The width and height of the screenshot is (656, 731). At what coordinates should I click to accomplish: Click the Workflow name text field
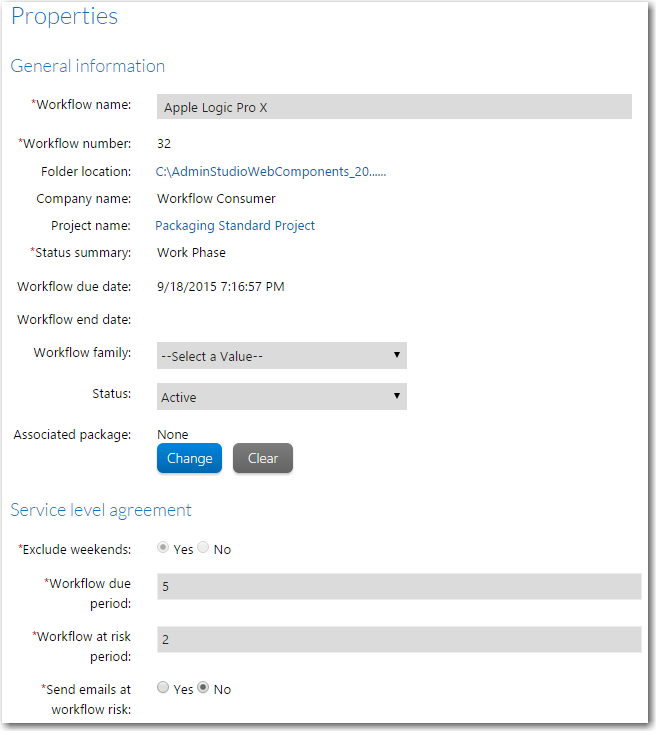tap(394, 107)
